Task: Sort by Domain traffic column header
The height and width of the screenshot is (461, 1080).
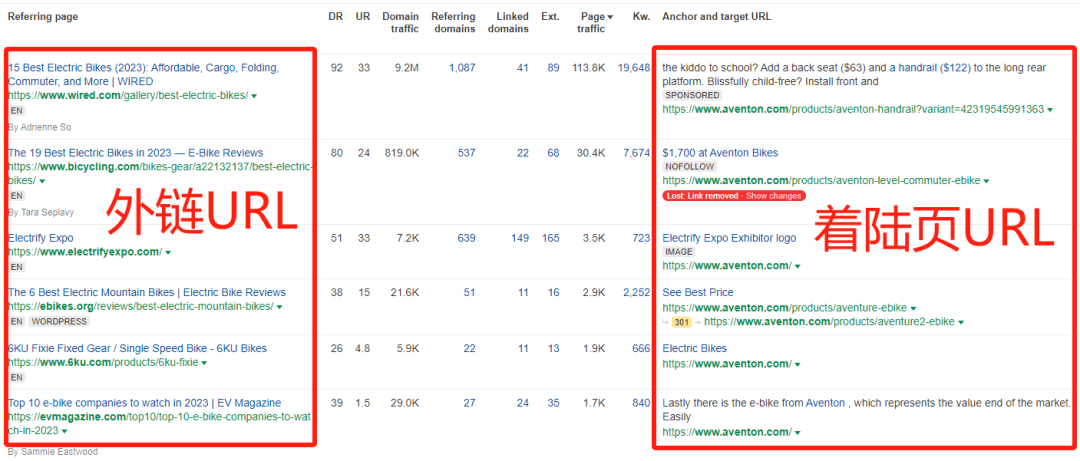Action: point(400,23)
